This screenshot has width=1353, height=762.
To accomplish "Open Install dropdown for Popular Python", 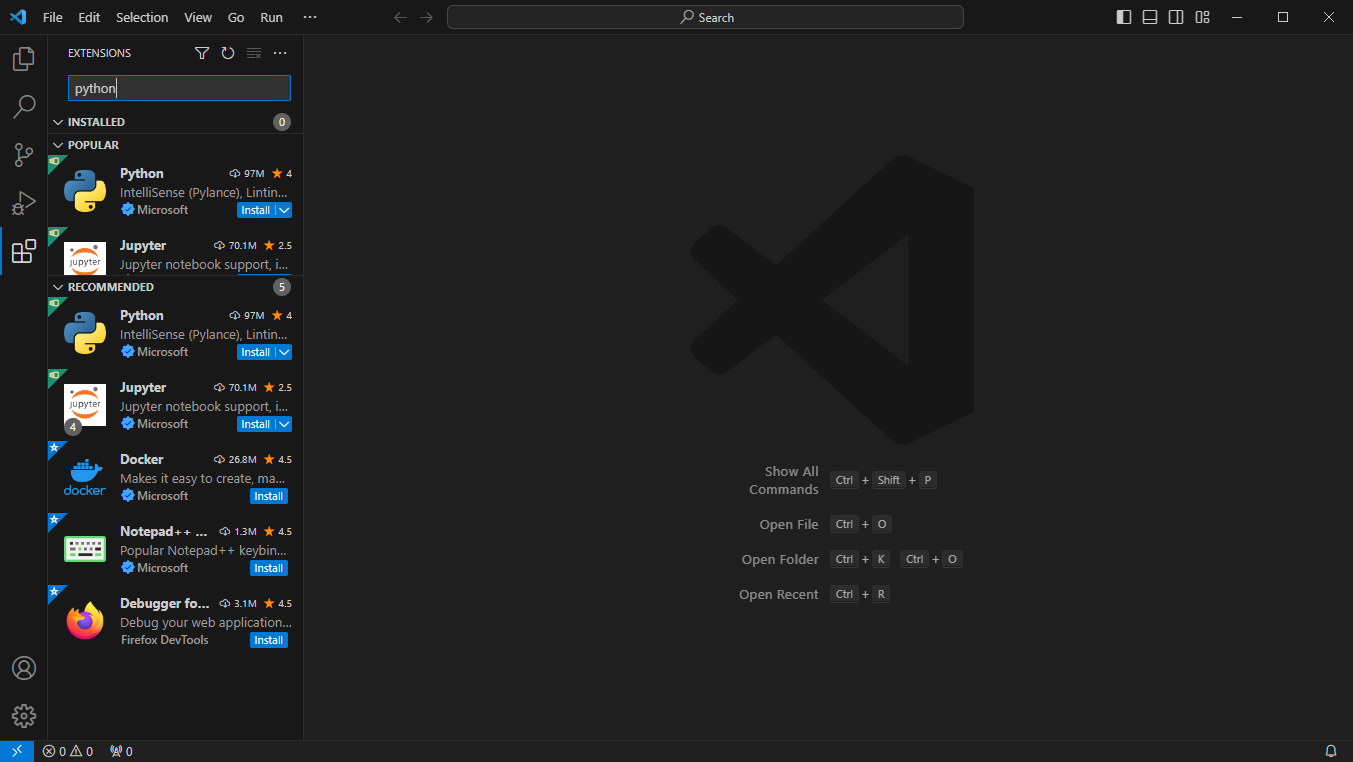I will coord(284,210).
